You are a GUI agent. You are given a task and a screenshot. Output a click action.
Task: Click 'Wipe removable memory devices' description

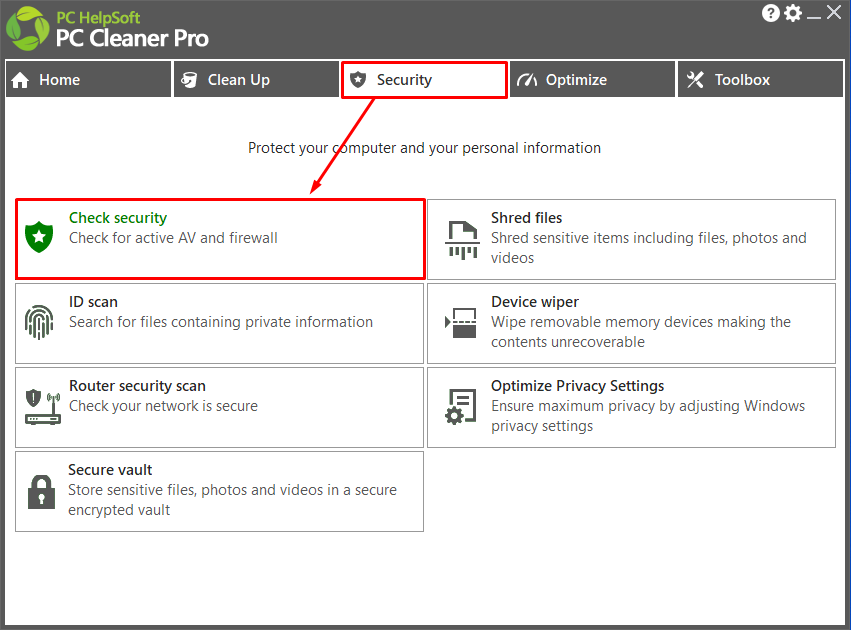tap(641, 332)
